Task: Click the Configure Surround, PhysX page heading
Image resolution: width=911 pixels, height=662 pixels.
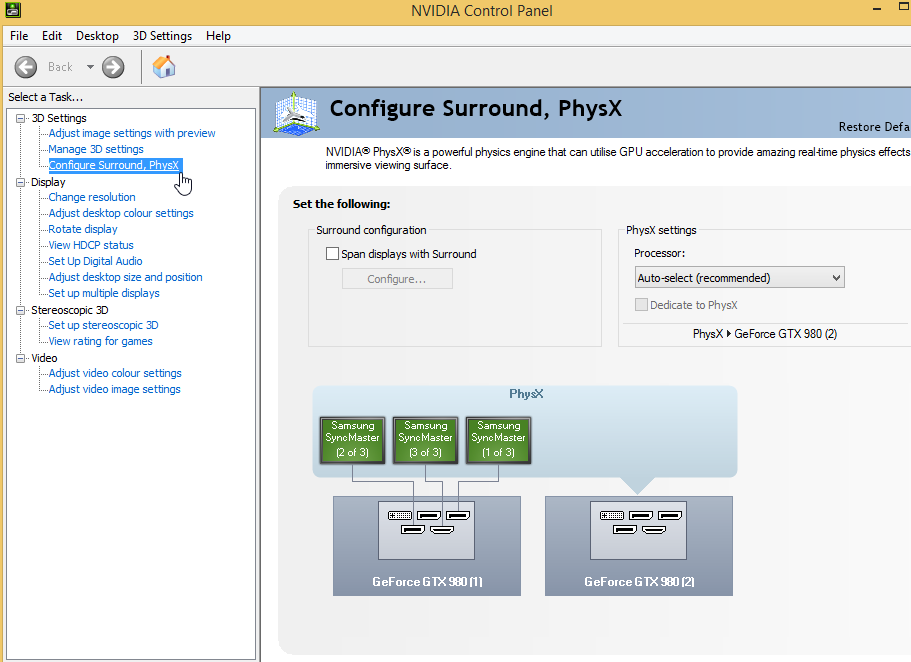Action: tap(476, 109)
